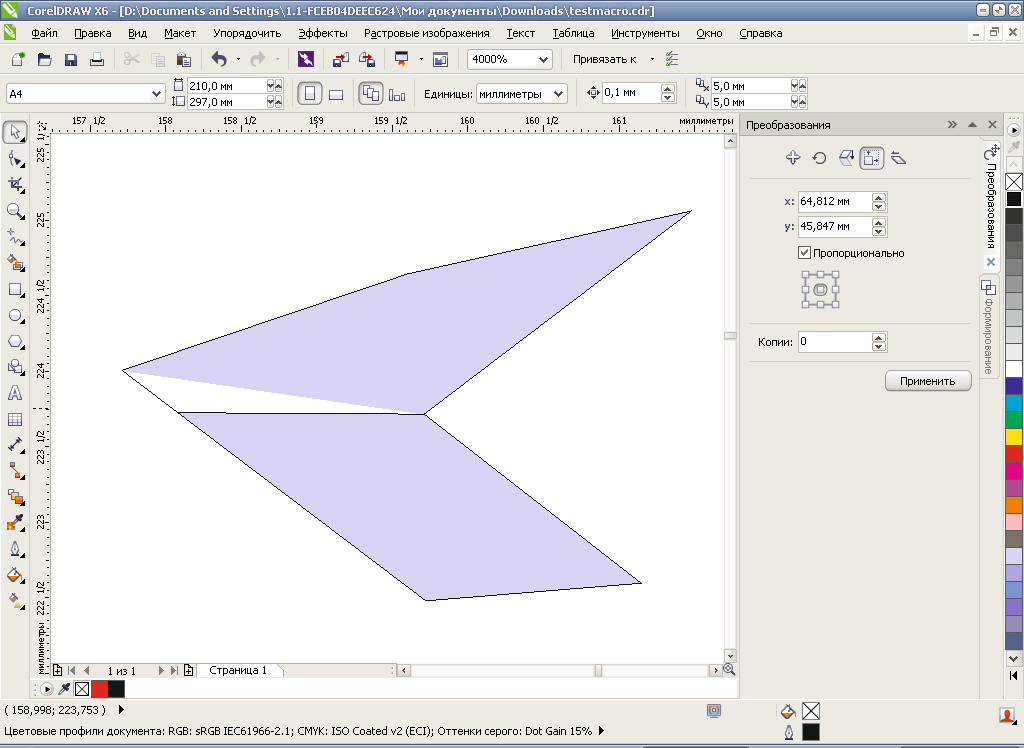Save the document
The width and height of the screenshot is (1024, 748).
click(71, 59)
